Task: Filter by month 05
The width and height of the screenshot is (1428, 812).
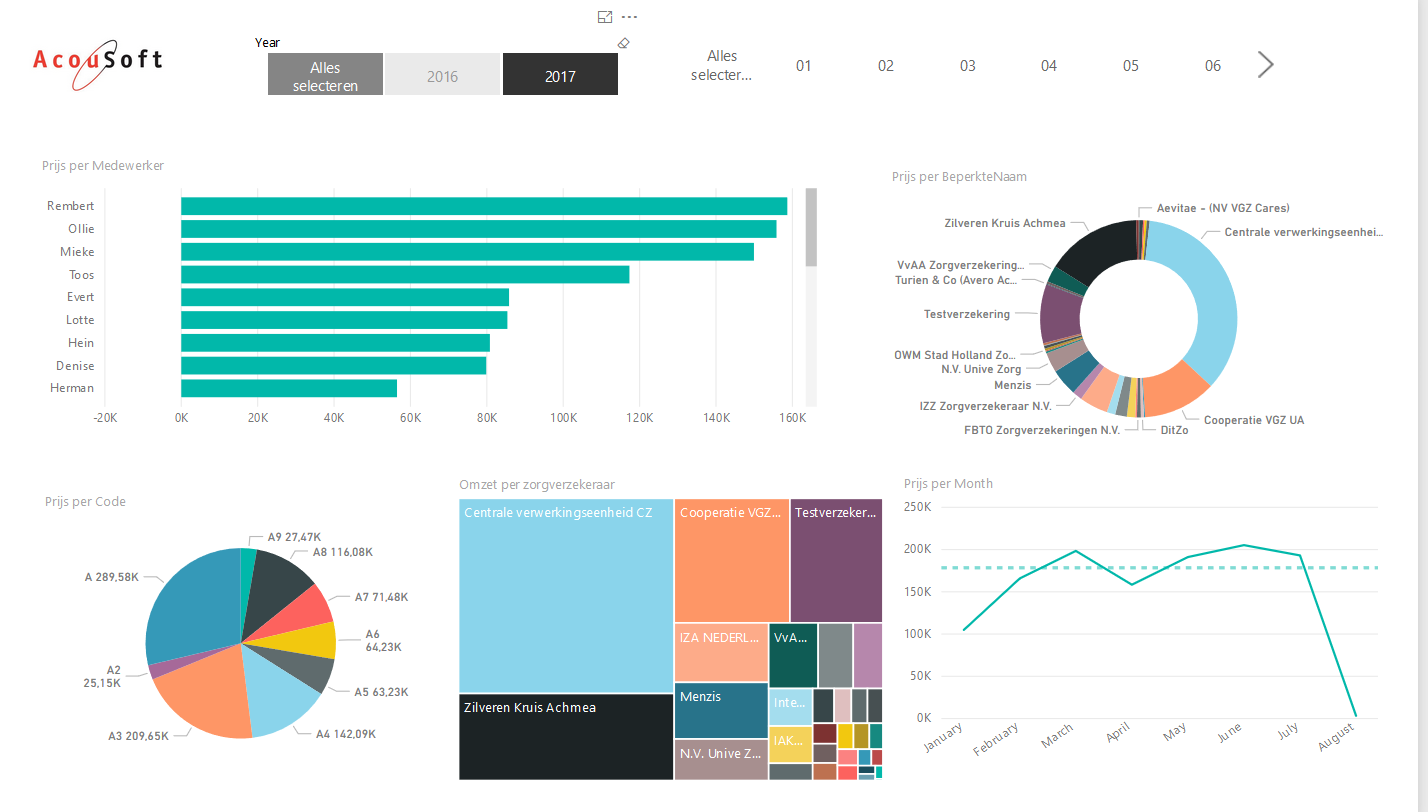Action: point(1131,66)
